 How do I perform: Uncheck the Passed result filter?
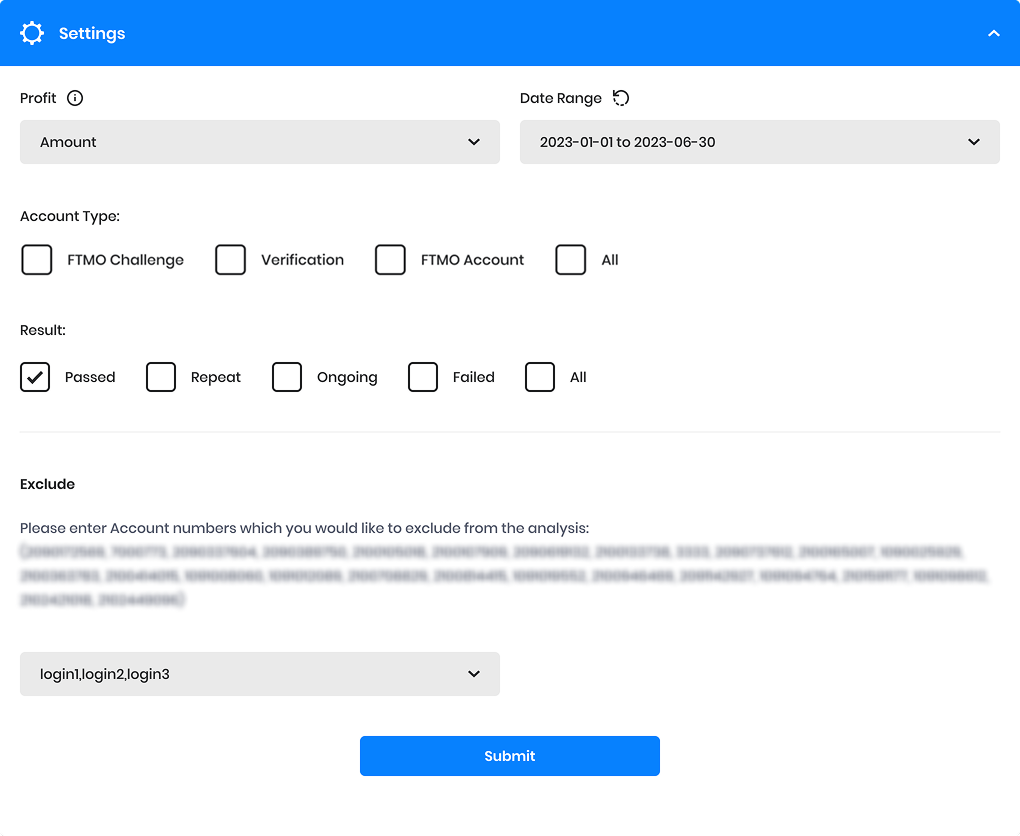(x=34, y=377)
